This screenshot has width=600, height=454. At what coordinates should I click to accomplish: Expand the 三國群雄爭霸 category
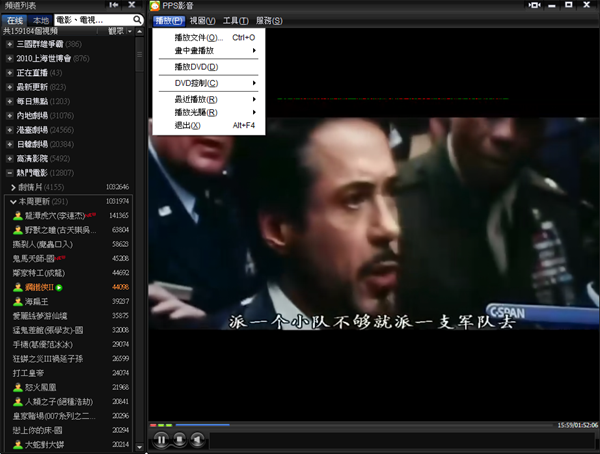coord(9,44)
